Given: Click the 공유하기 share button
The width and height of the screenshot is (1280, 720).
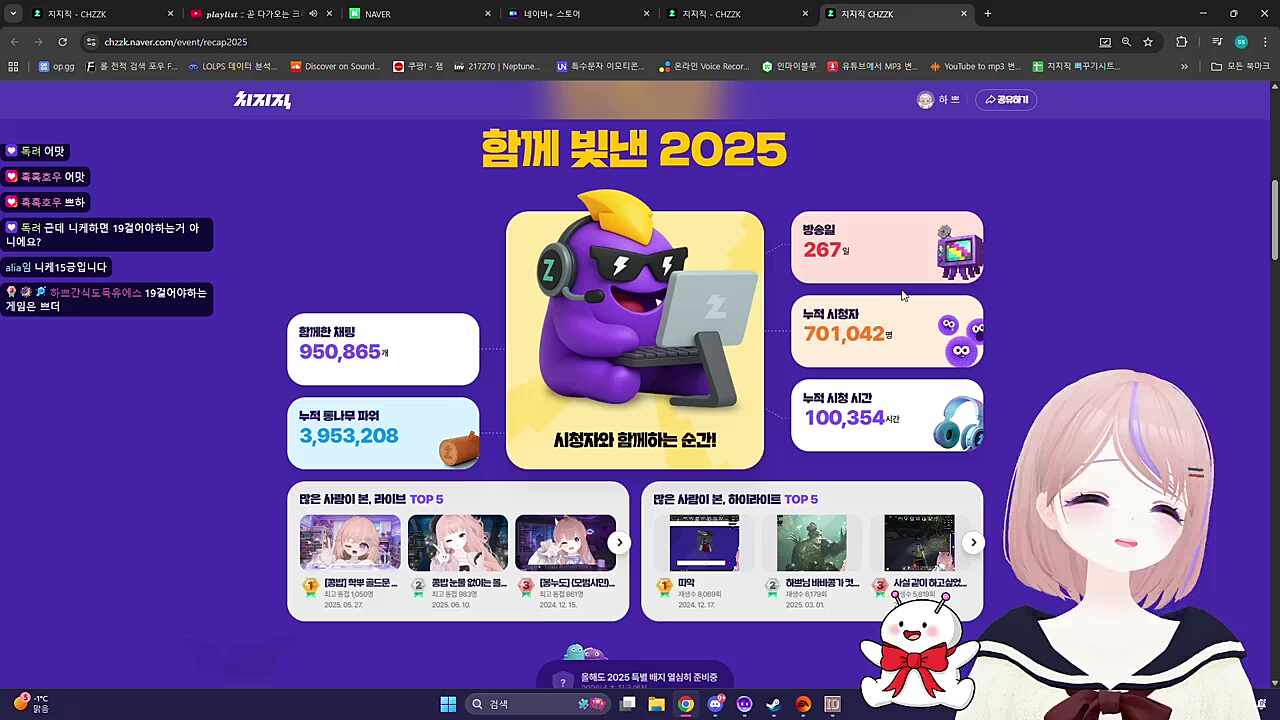Looking at the screenshot, I should point(1006,99).
